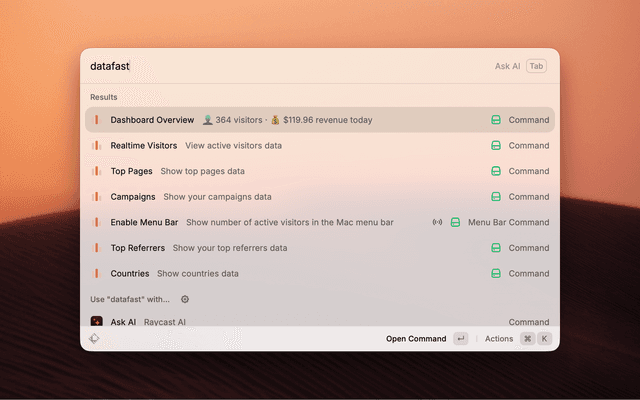Choose the Realtime Visitors result

coord(144,145)
